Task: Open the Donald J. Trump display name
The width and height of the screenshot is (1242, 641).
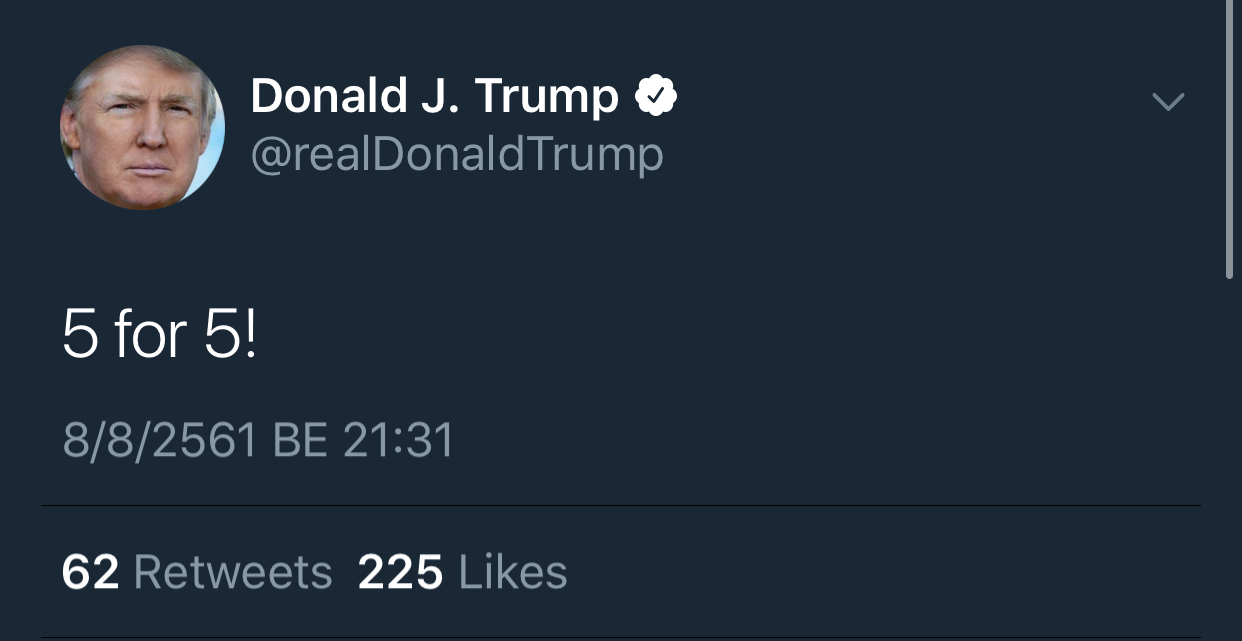Action: pyautogui.click(x=434, y=96)
